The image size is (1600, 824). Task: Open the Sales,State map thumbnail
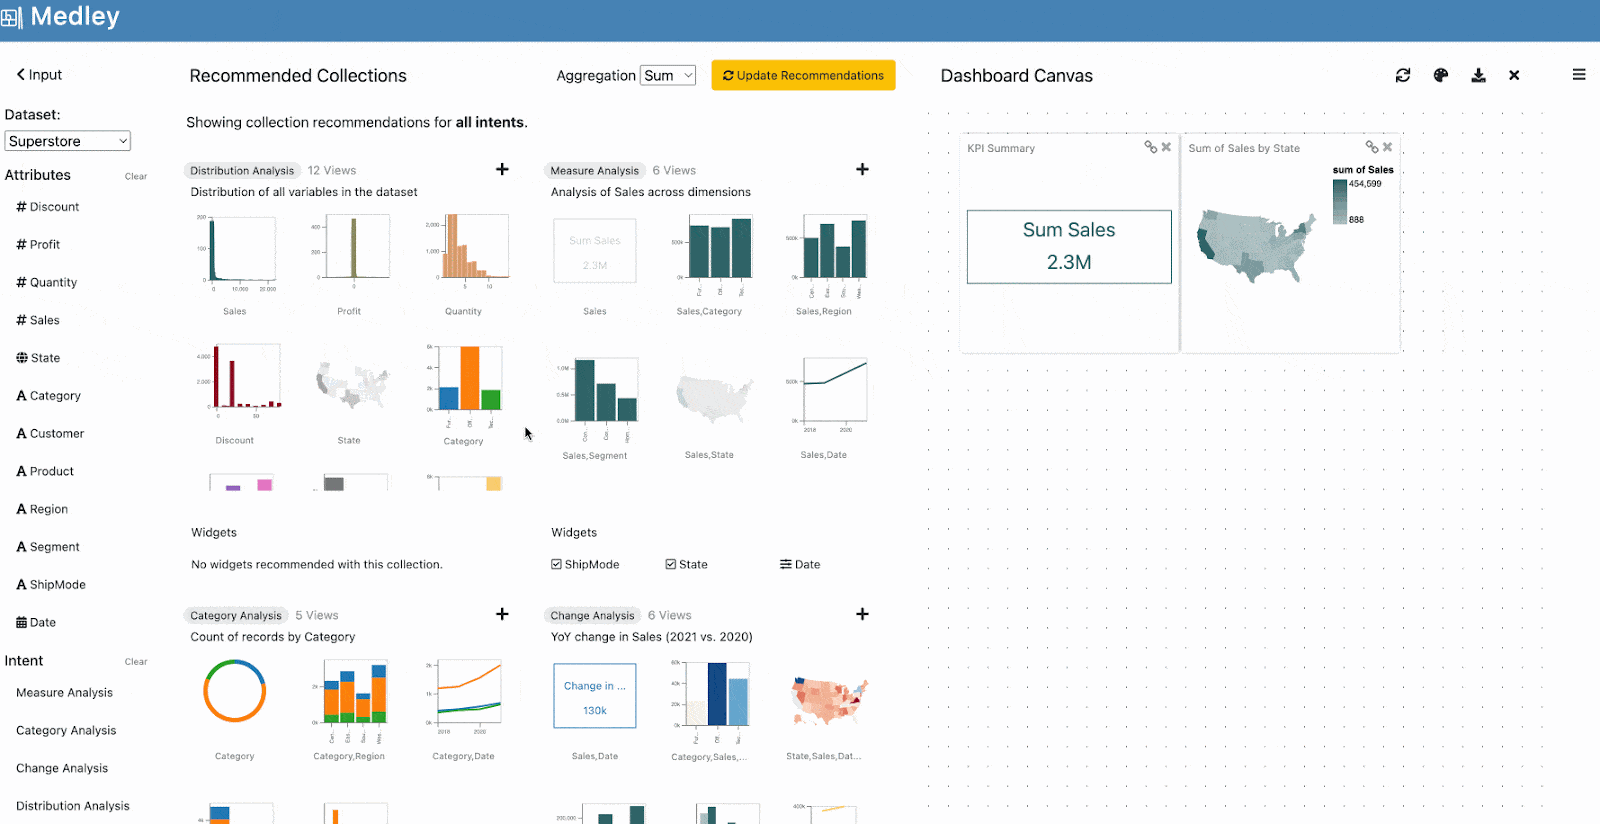pyautogui.click(x=713, y=398)
